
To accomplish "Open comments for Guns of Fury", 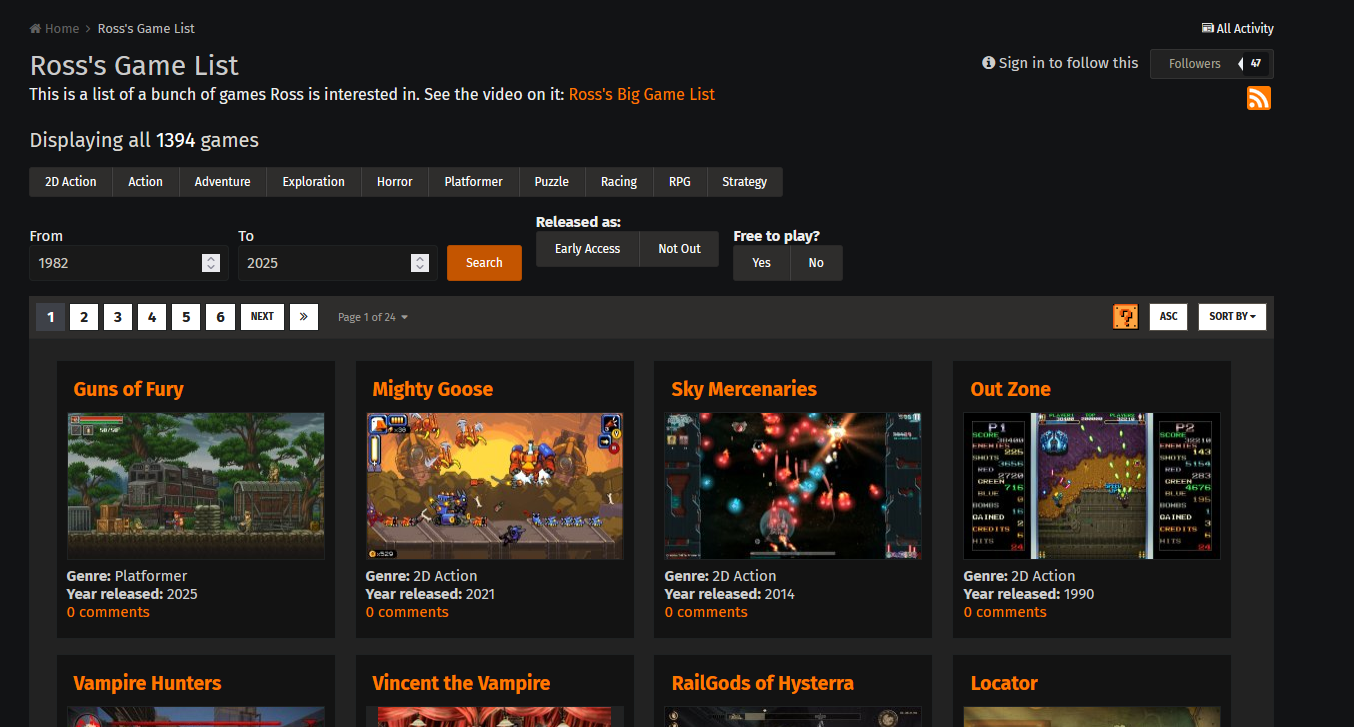I will 108,612.
